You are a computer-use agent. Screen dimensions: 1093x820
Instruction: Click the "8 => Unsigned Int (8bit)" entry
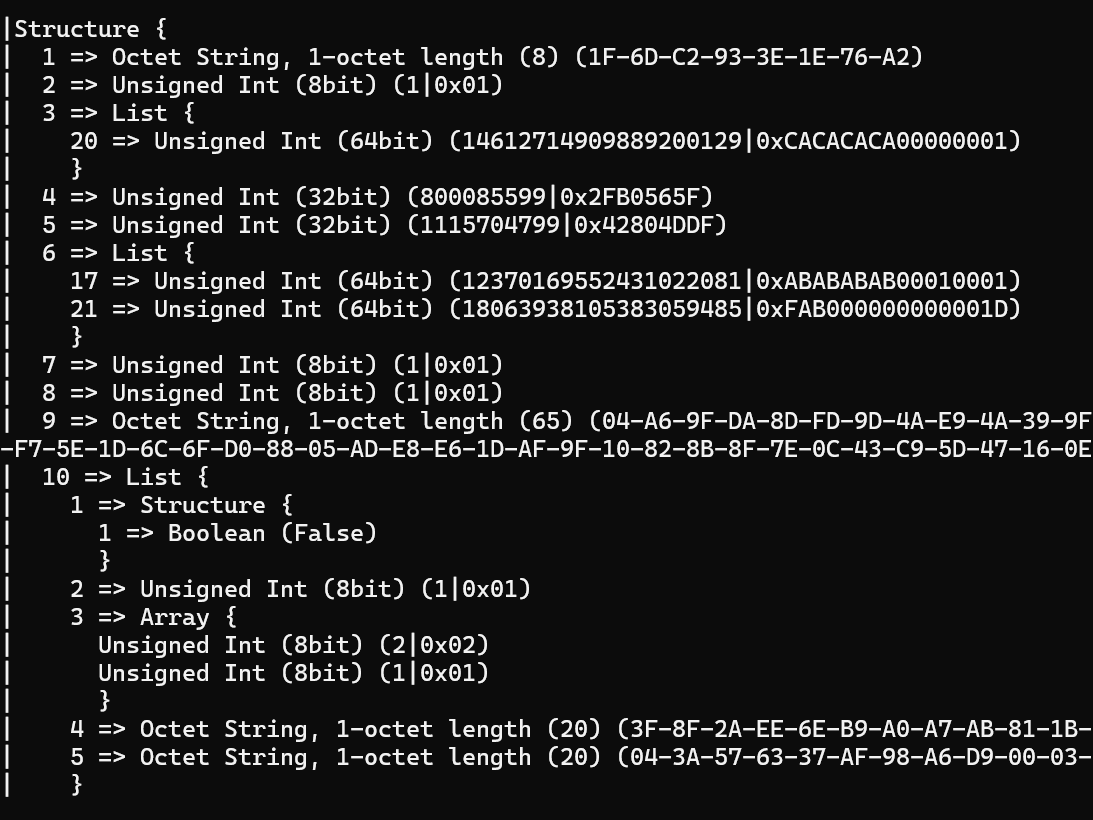(272, 393)
